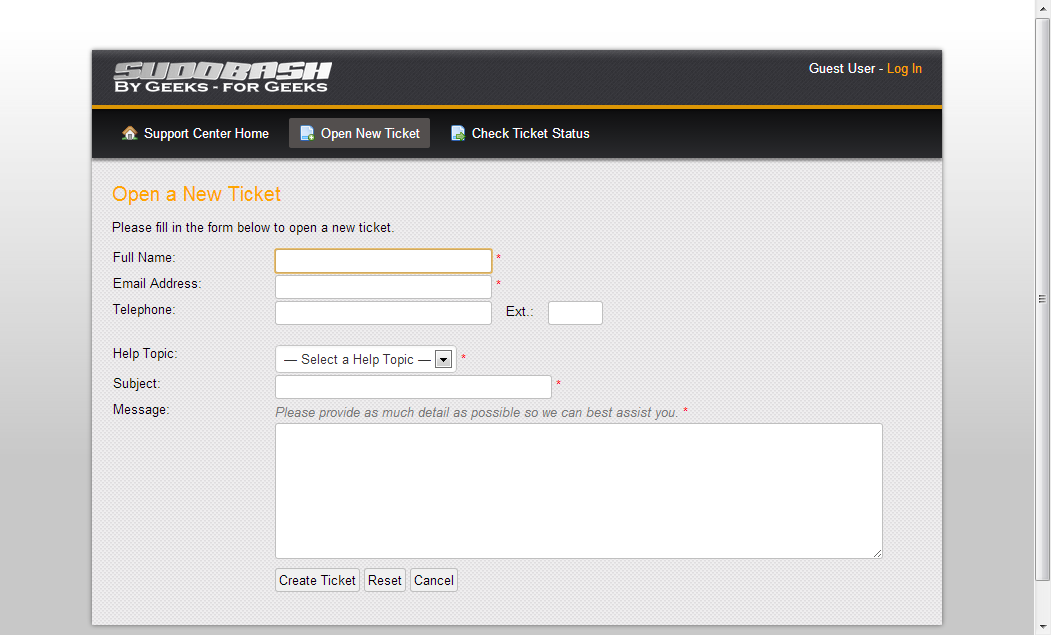
Task: Click the new ticket page icon
Action: click(x=307, y=133)
